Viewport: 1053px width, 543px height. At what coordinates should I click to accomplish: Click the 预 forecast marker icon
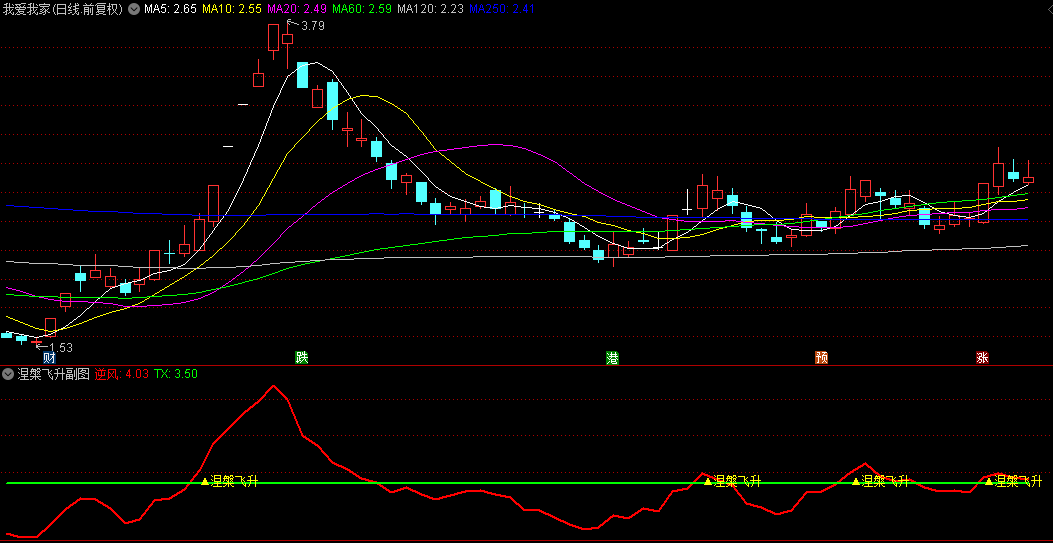tap(822, 358)
